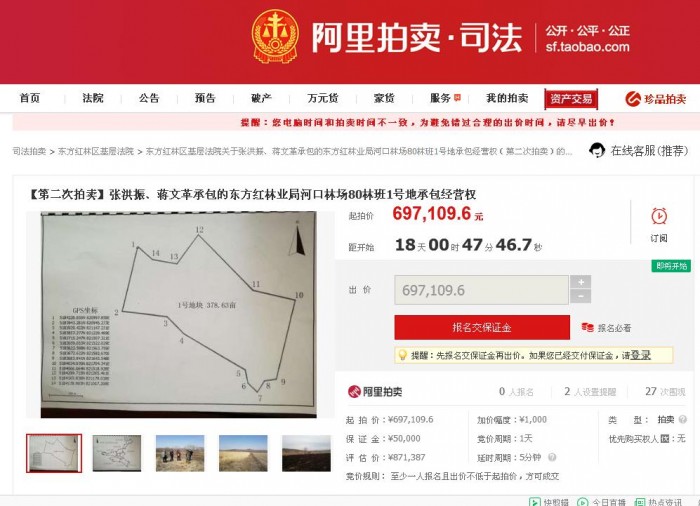Image resolution: width=700 pixels, height=506 pixels.
Task: Increase bid with the plus stepper
Action: (581, 282)
